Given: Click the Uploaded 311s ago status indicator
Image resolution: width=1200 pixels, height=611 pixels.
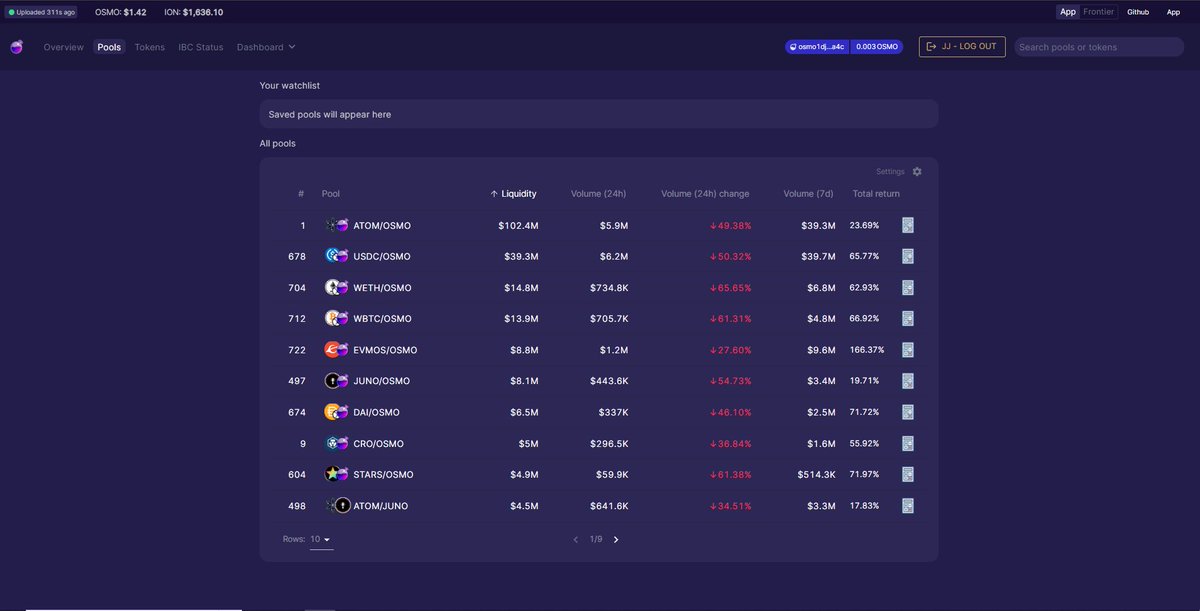Looking at the screenshot, I should tap(42, 12).
